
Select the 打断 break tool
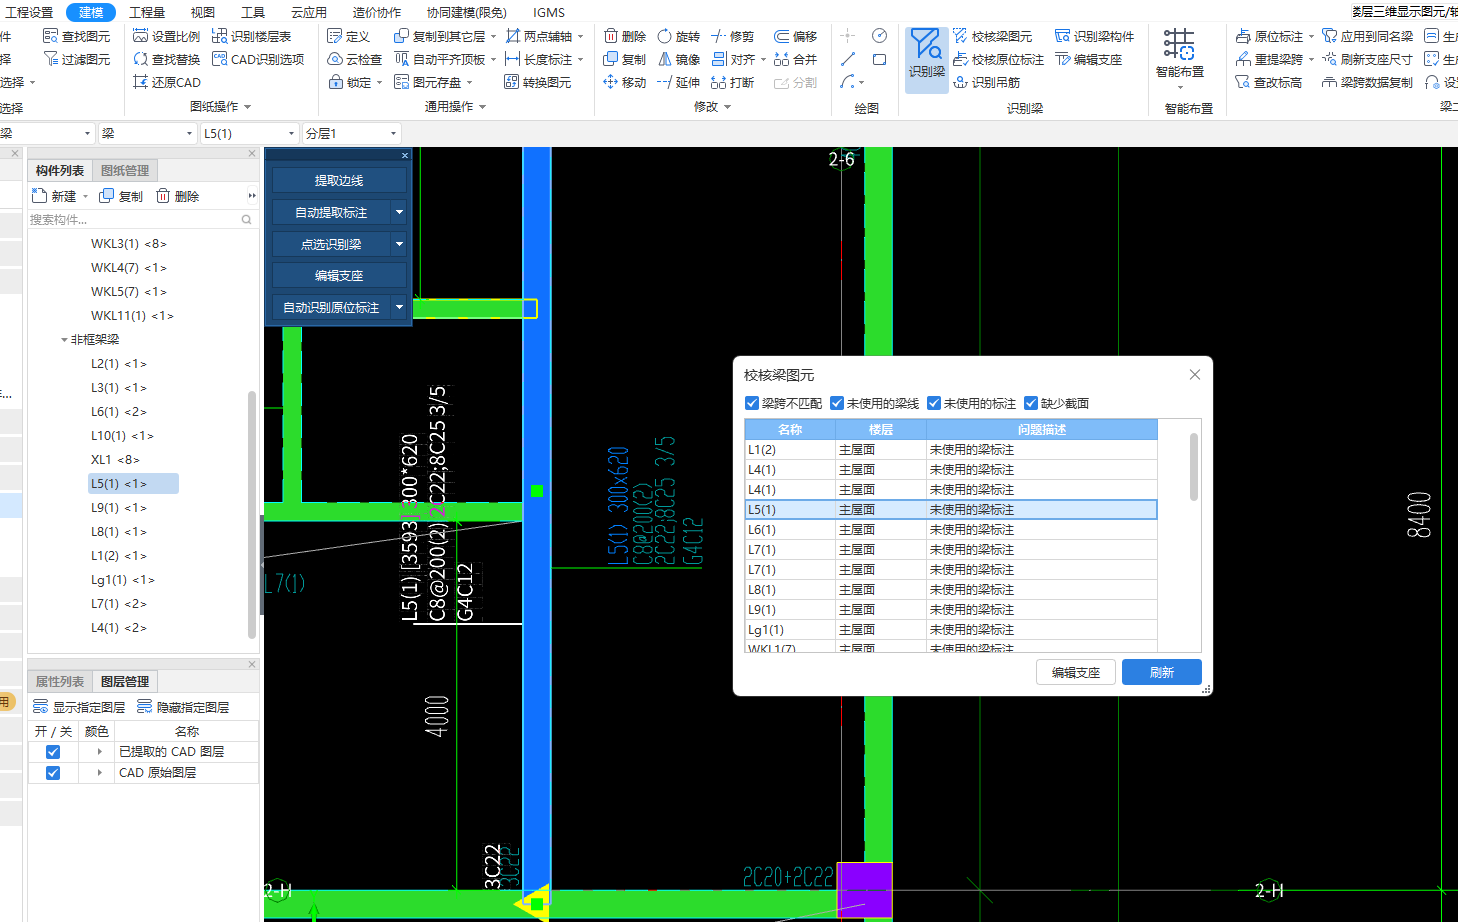coord(733,82)
